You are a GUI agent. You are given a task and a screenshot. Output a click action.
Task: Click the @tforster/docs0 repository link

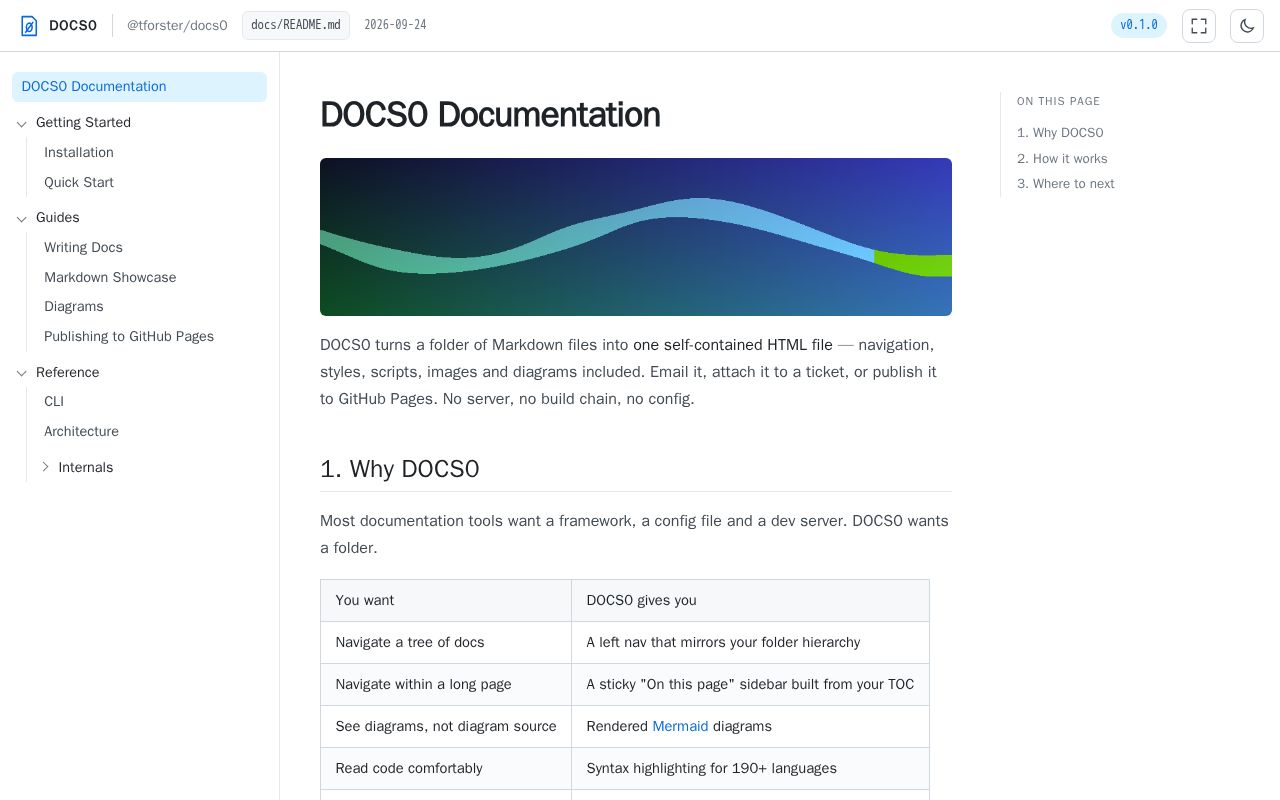177,26
